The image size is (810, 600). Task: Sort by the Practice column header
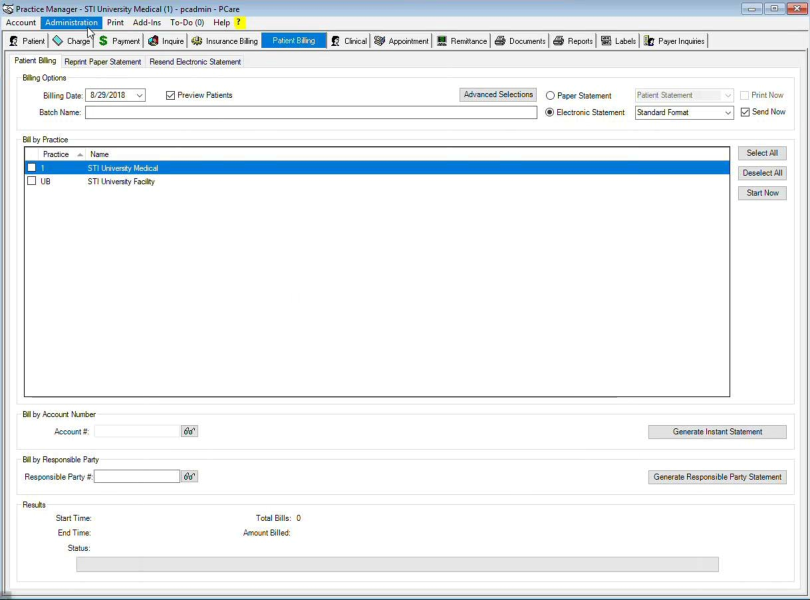[x=56, y=155]
